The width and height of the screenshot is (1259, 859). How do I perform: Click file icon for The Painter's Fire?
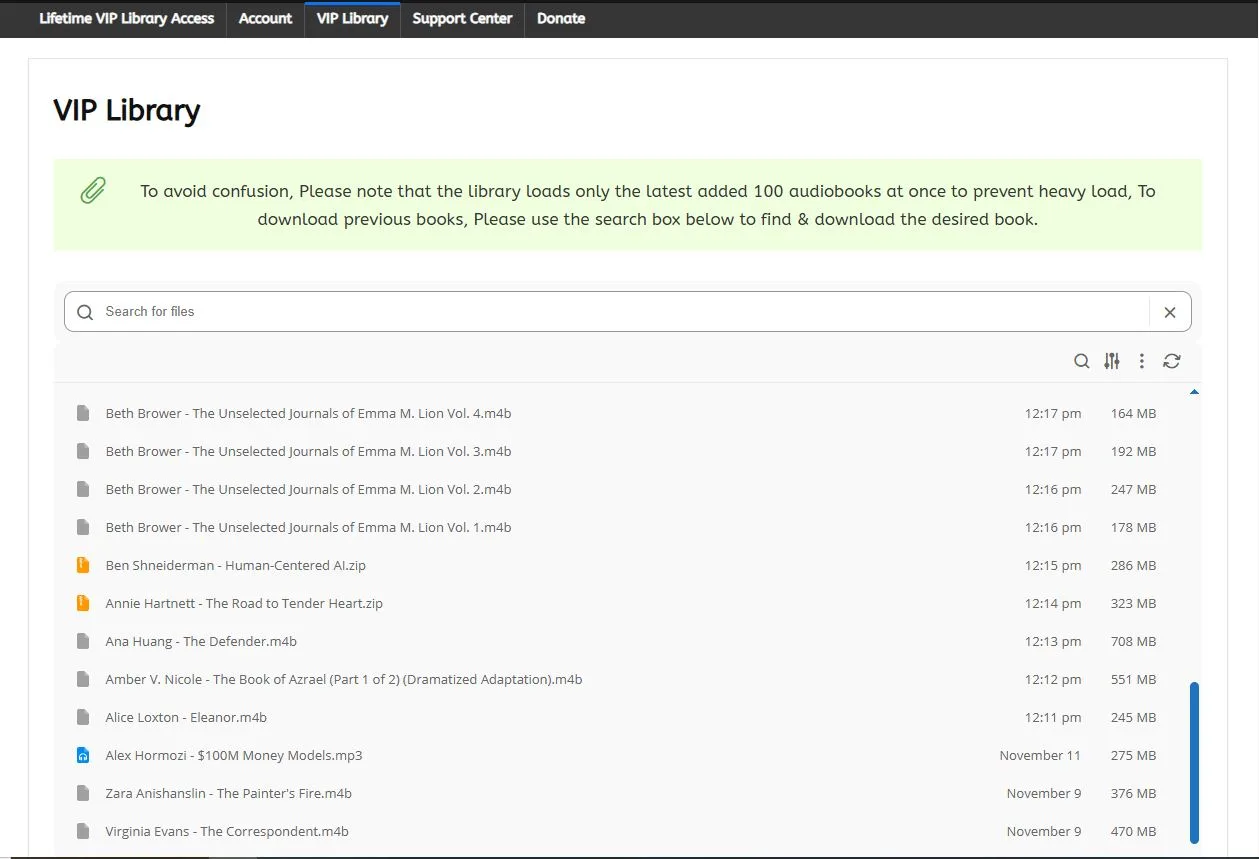tap(83, 793)
